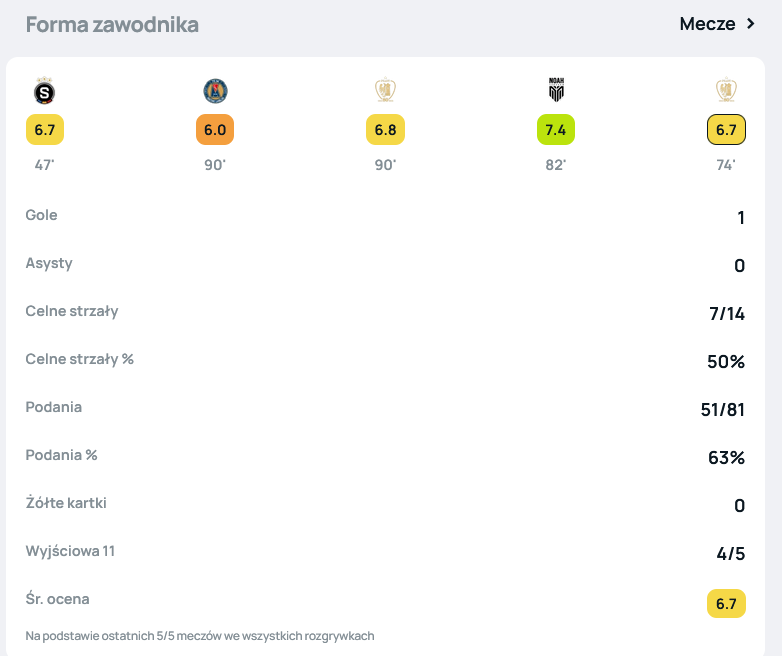Screen dimensions: 782x656
Task: Click the 6.7 rating under the Sparta logo
Action: pos(45,130)
